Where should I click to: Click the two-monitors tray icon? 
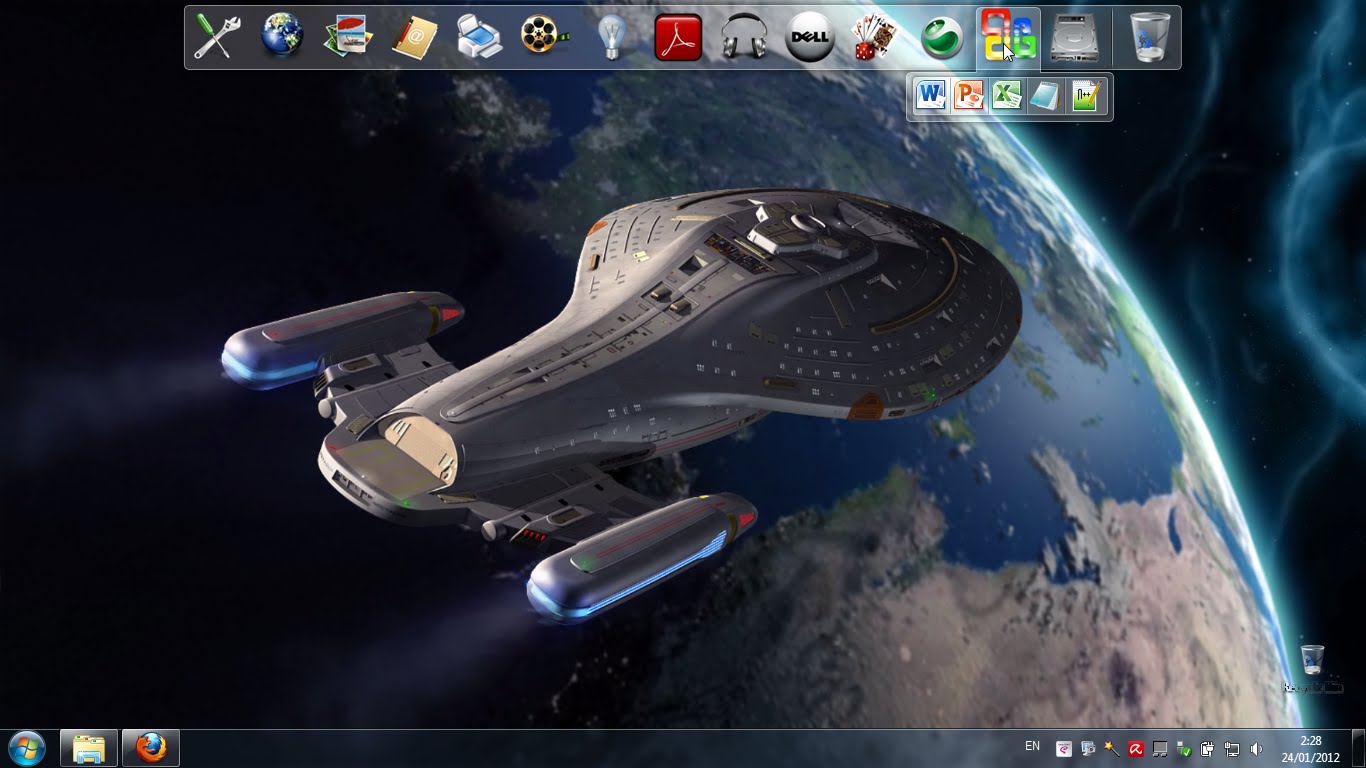[1088, 748]
